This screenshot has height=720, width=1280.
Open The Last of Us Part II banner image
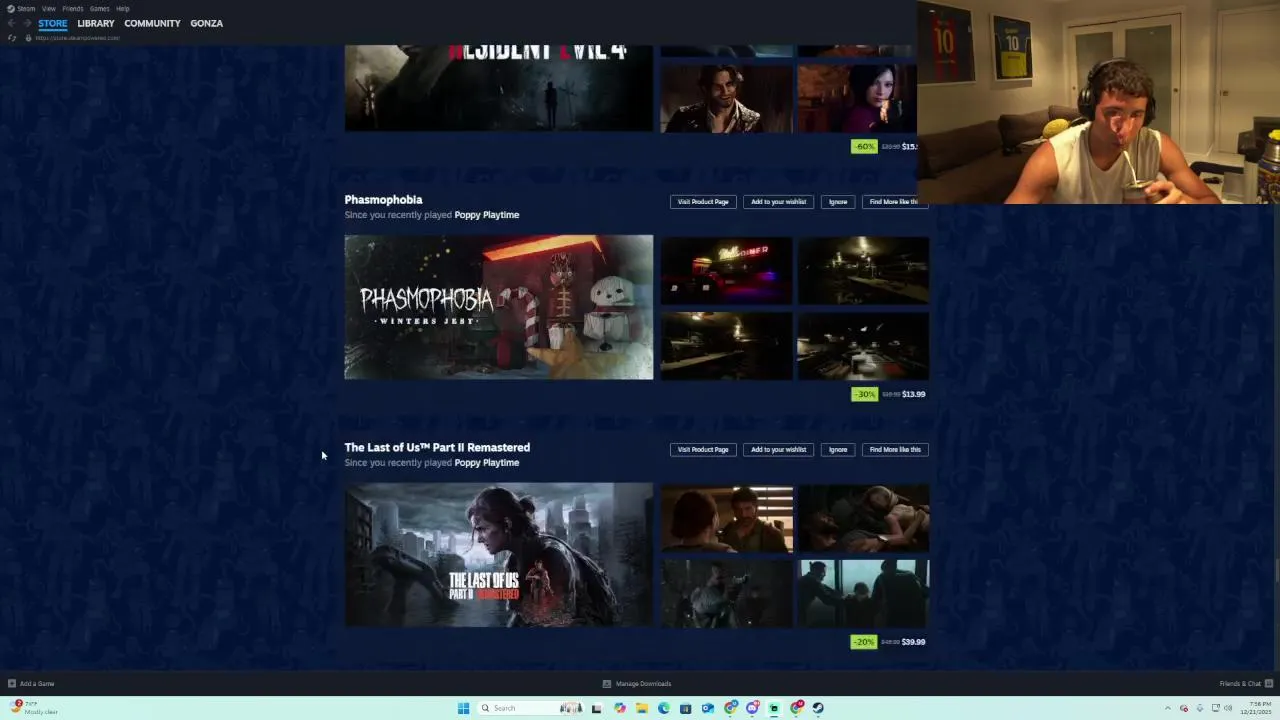[x=498, y=555]
